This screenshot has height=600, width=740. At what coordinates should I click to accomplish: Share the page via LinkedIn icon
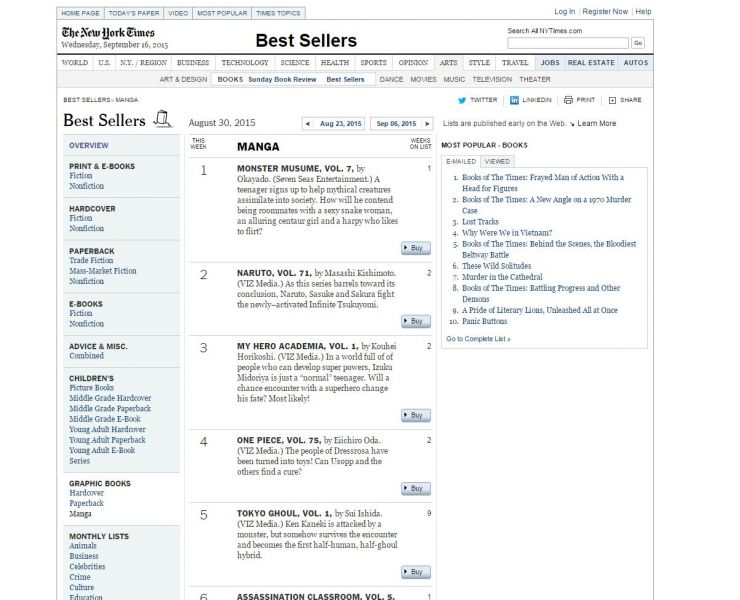514,100
